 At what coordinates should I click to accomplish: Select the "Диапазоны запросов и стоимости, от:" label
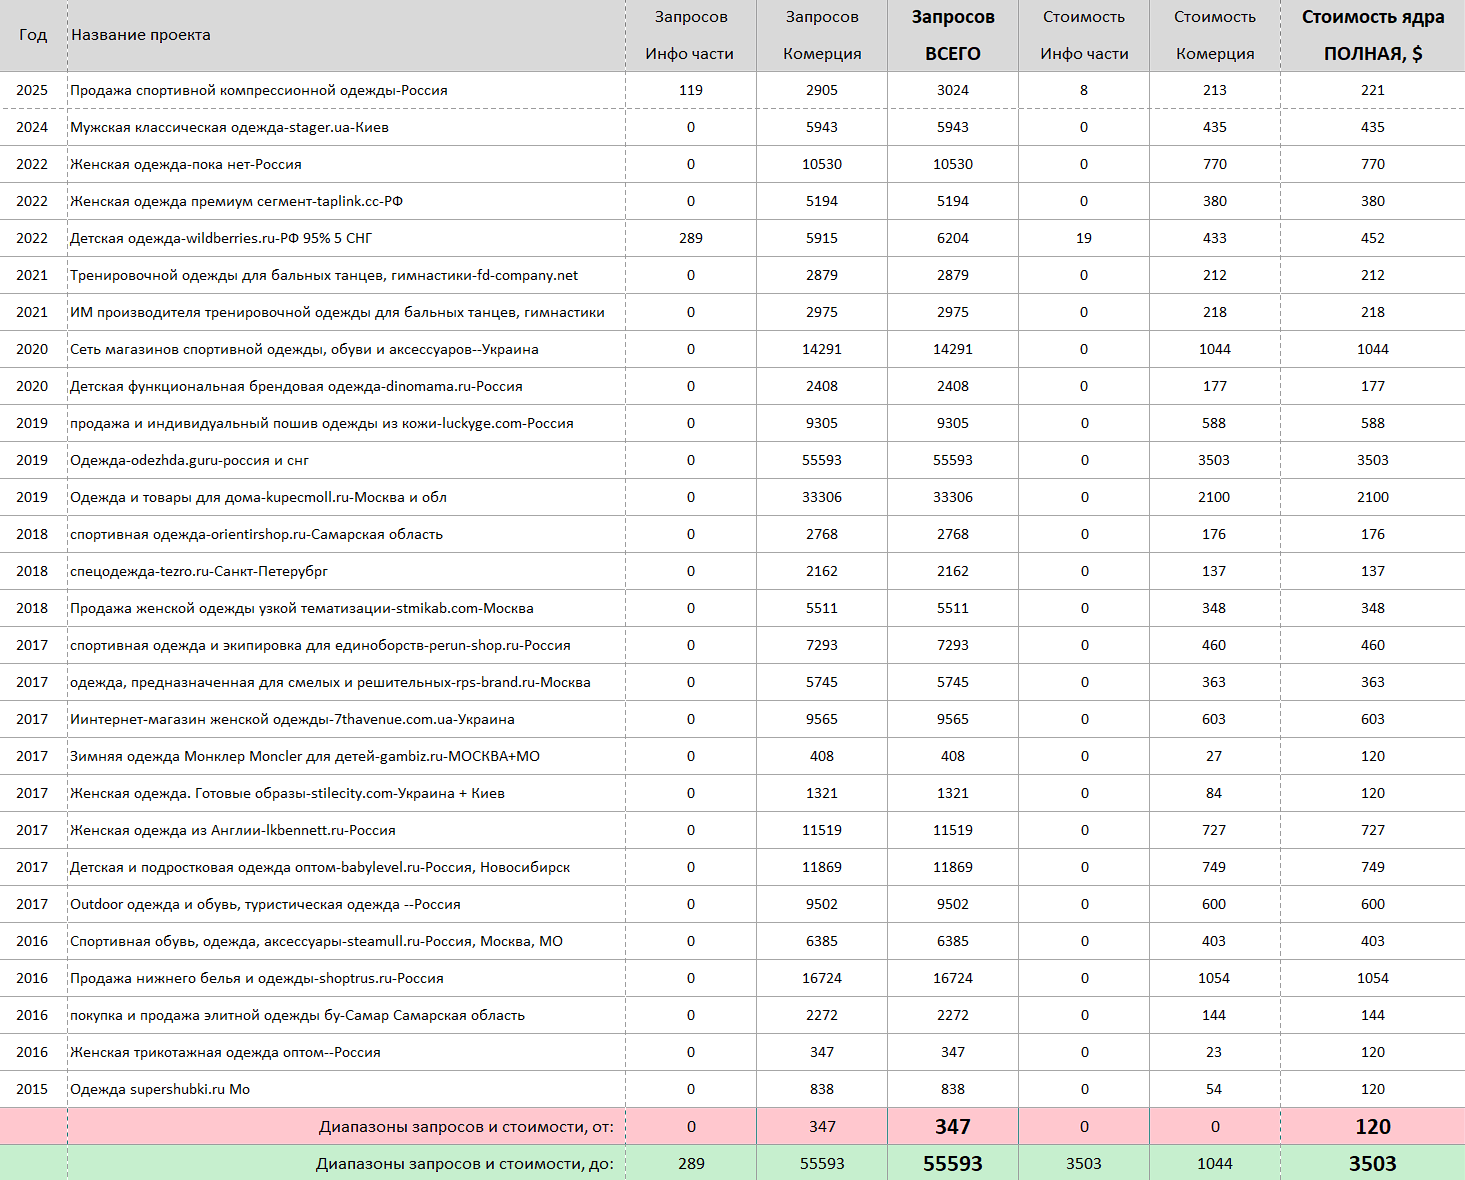tap(466, 1127)
